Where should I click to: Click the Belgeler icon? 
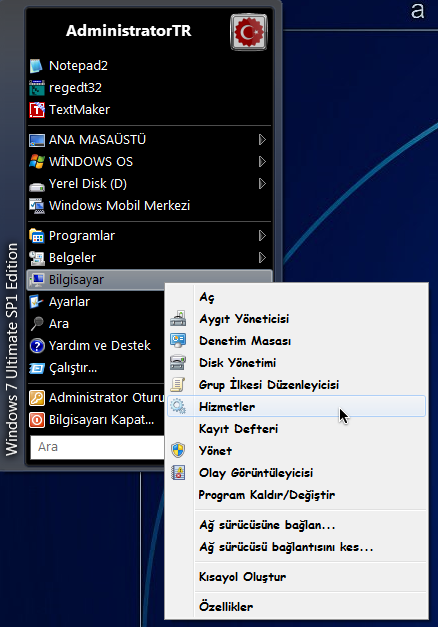(37, 258)
